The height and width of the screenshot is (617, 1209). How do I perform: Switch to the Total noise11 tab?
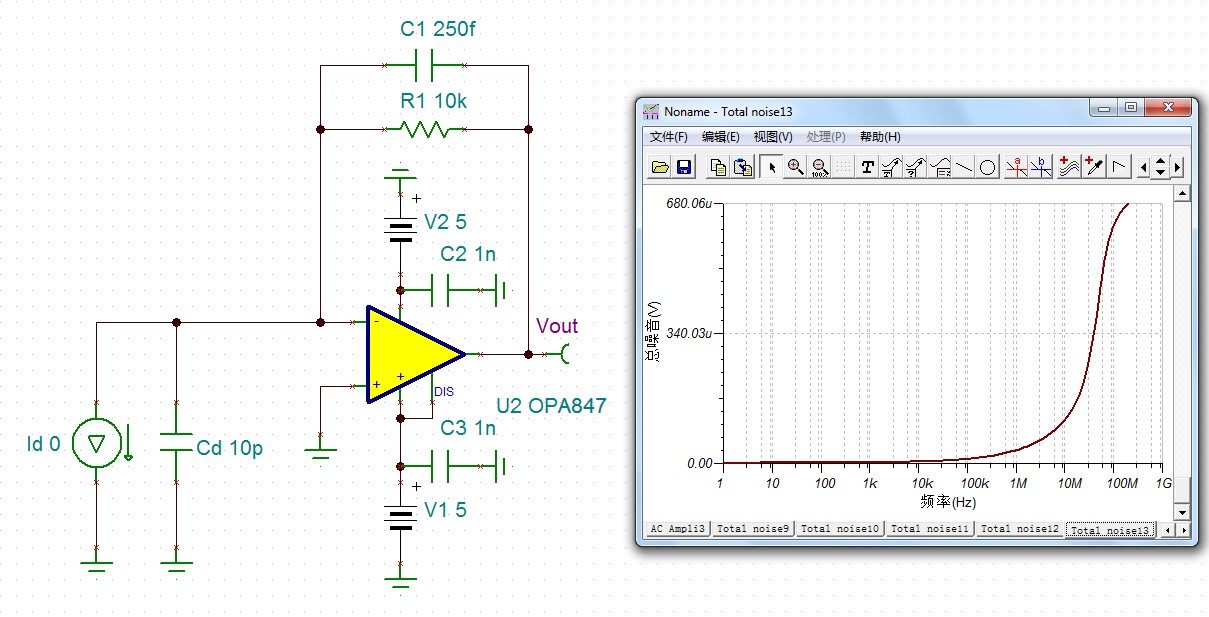tap(930, 529)
